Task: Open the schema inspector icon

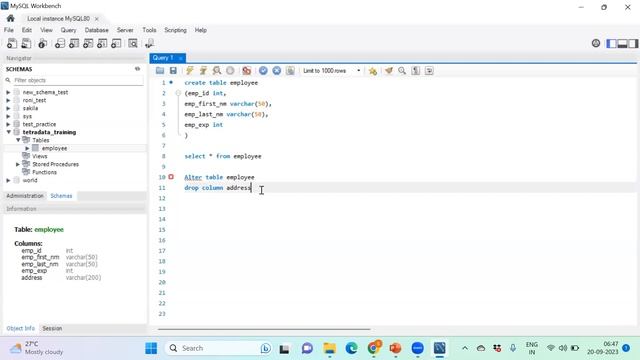Action: point(42,43)
